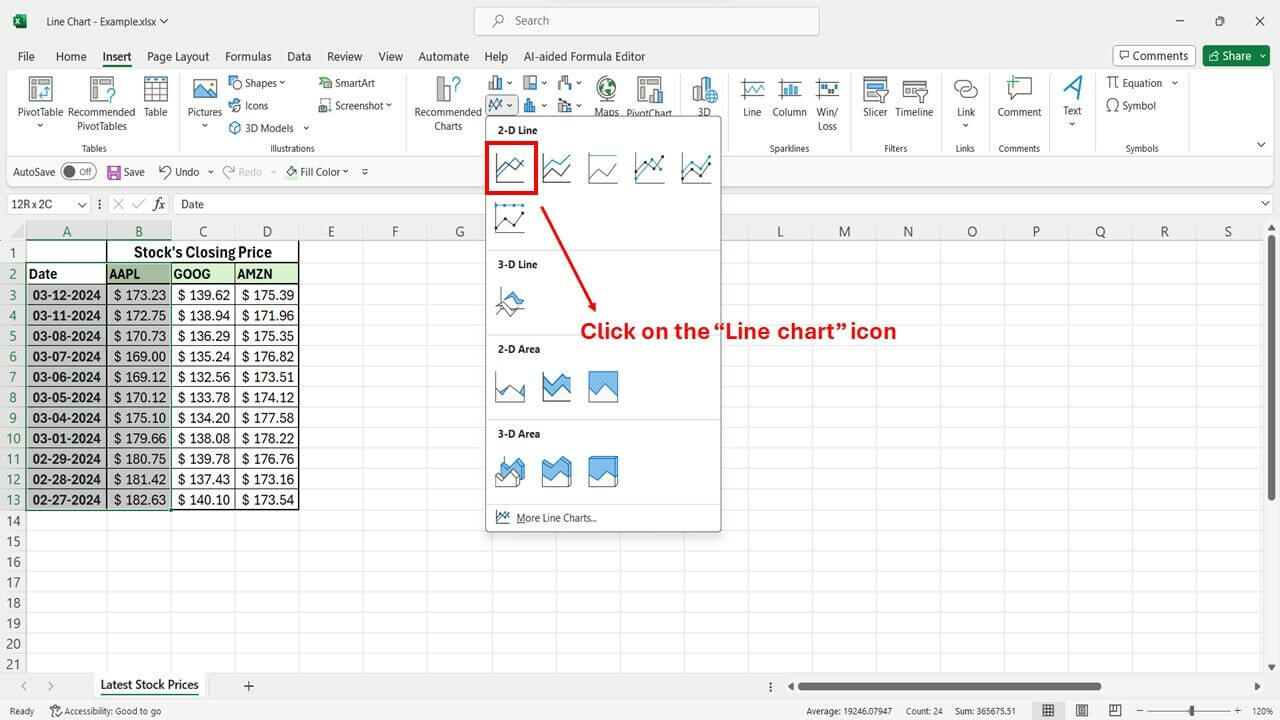The width and height of the screenshot is (1280, 720).
Task: Open the Pictures dropdown
Action: [x=204, y=126]
